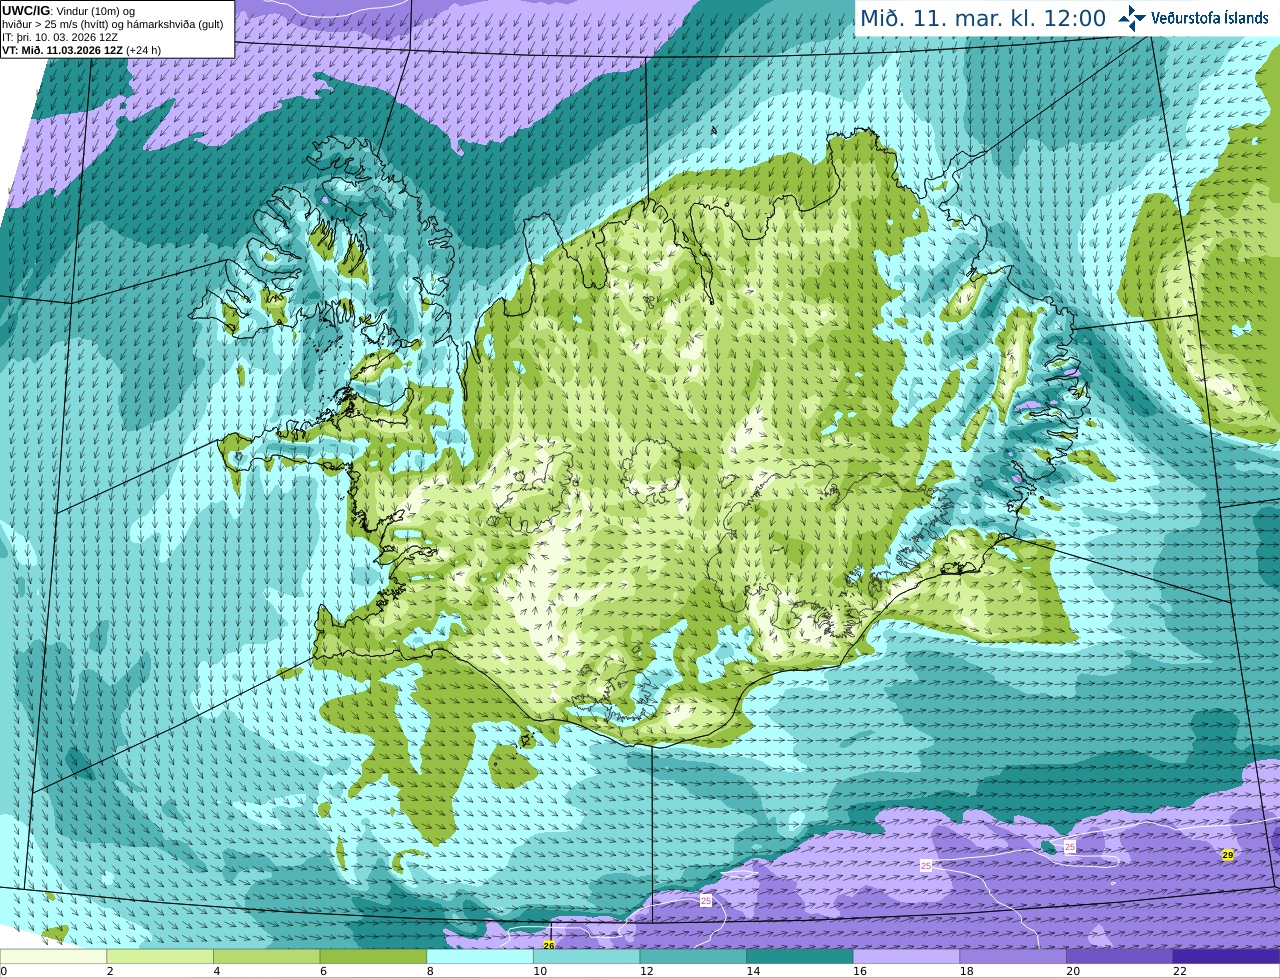Viewport: 1280px width, 978px height.
Task: Select the 14–16 m/s dark teal swatch
Action: pyautogui.click(x=800, y=956)
